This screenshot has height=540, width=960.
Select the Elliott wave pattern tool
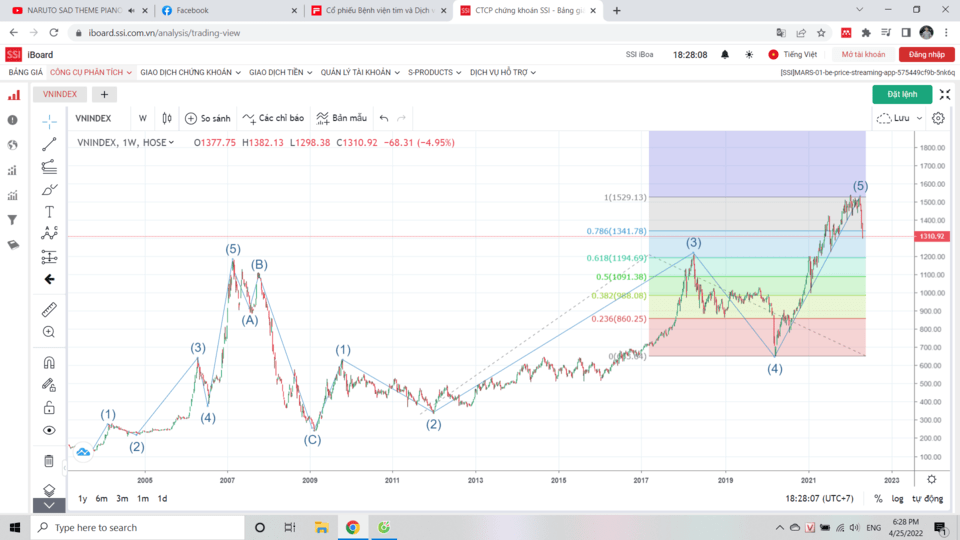[49, 234]
